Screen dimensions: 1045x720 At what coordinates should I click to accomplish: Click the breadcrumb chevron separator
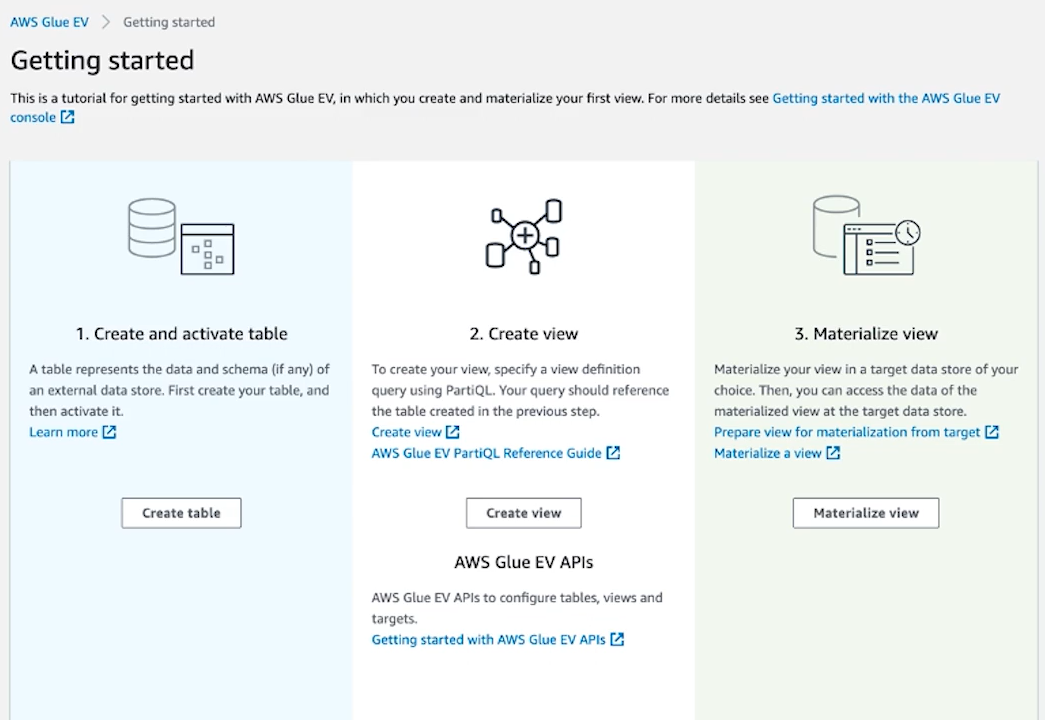coord(105,22)
